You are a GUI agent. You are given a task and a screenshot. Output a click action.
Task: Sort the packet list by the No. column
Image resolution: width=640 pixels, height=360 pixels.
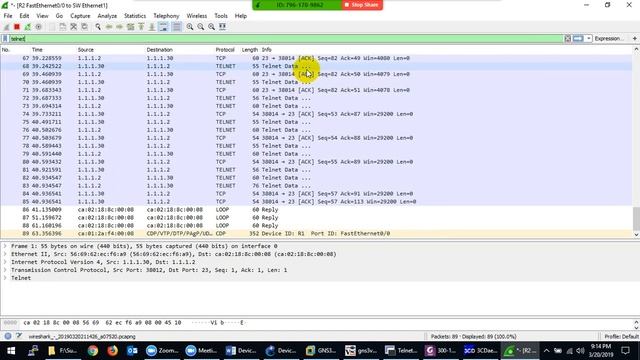tap(6, 50)
